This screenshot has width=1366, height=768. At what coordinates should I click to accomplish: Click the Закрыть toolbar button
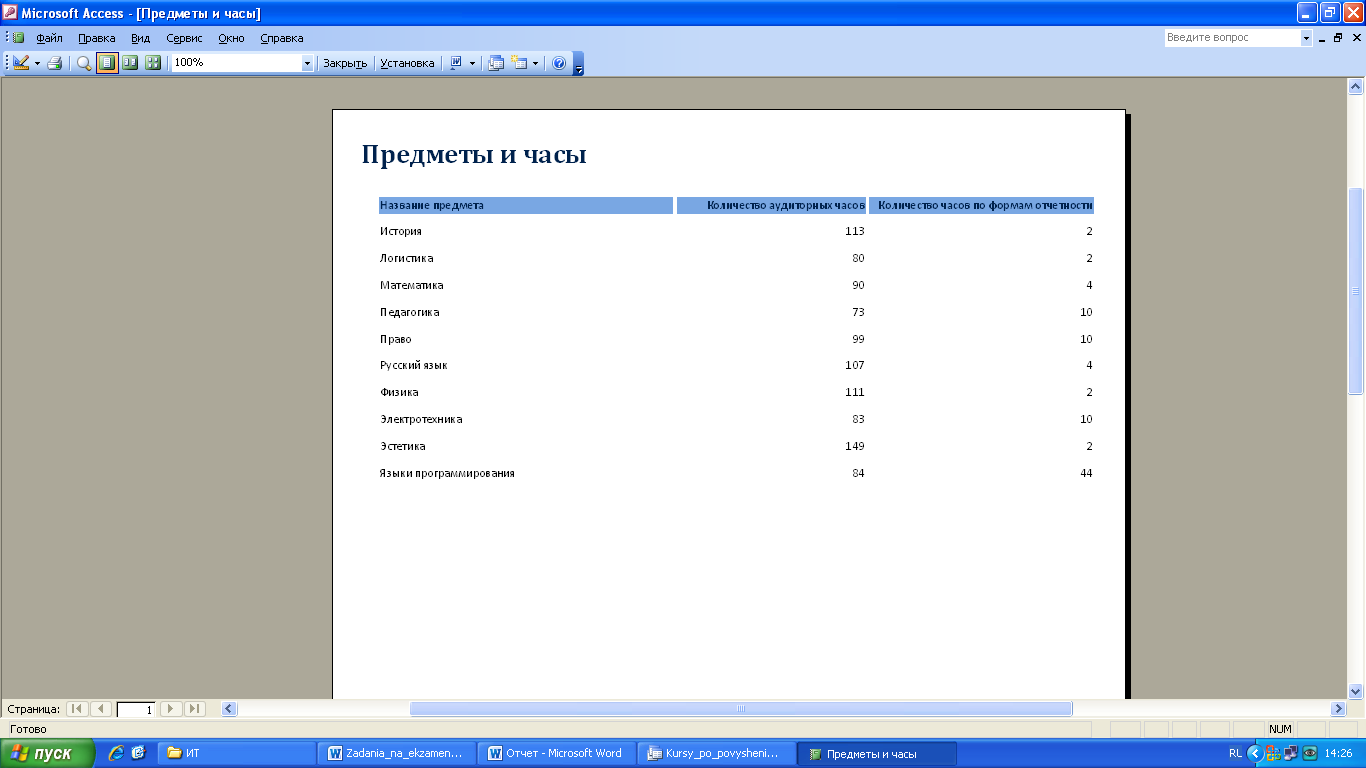pos(345,63)
